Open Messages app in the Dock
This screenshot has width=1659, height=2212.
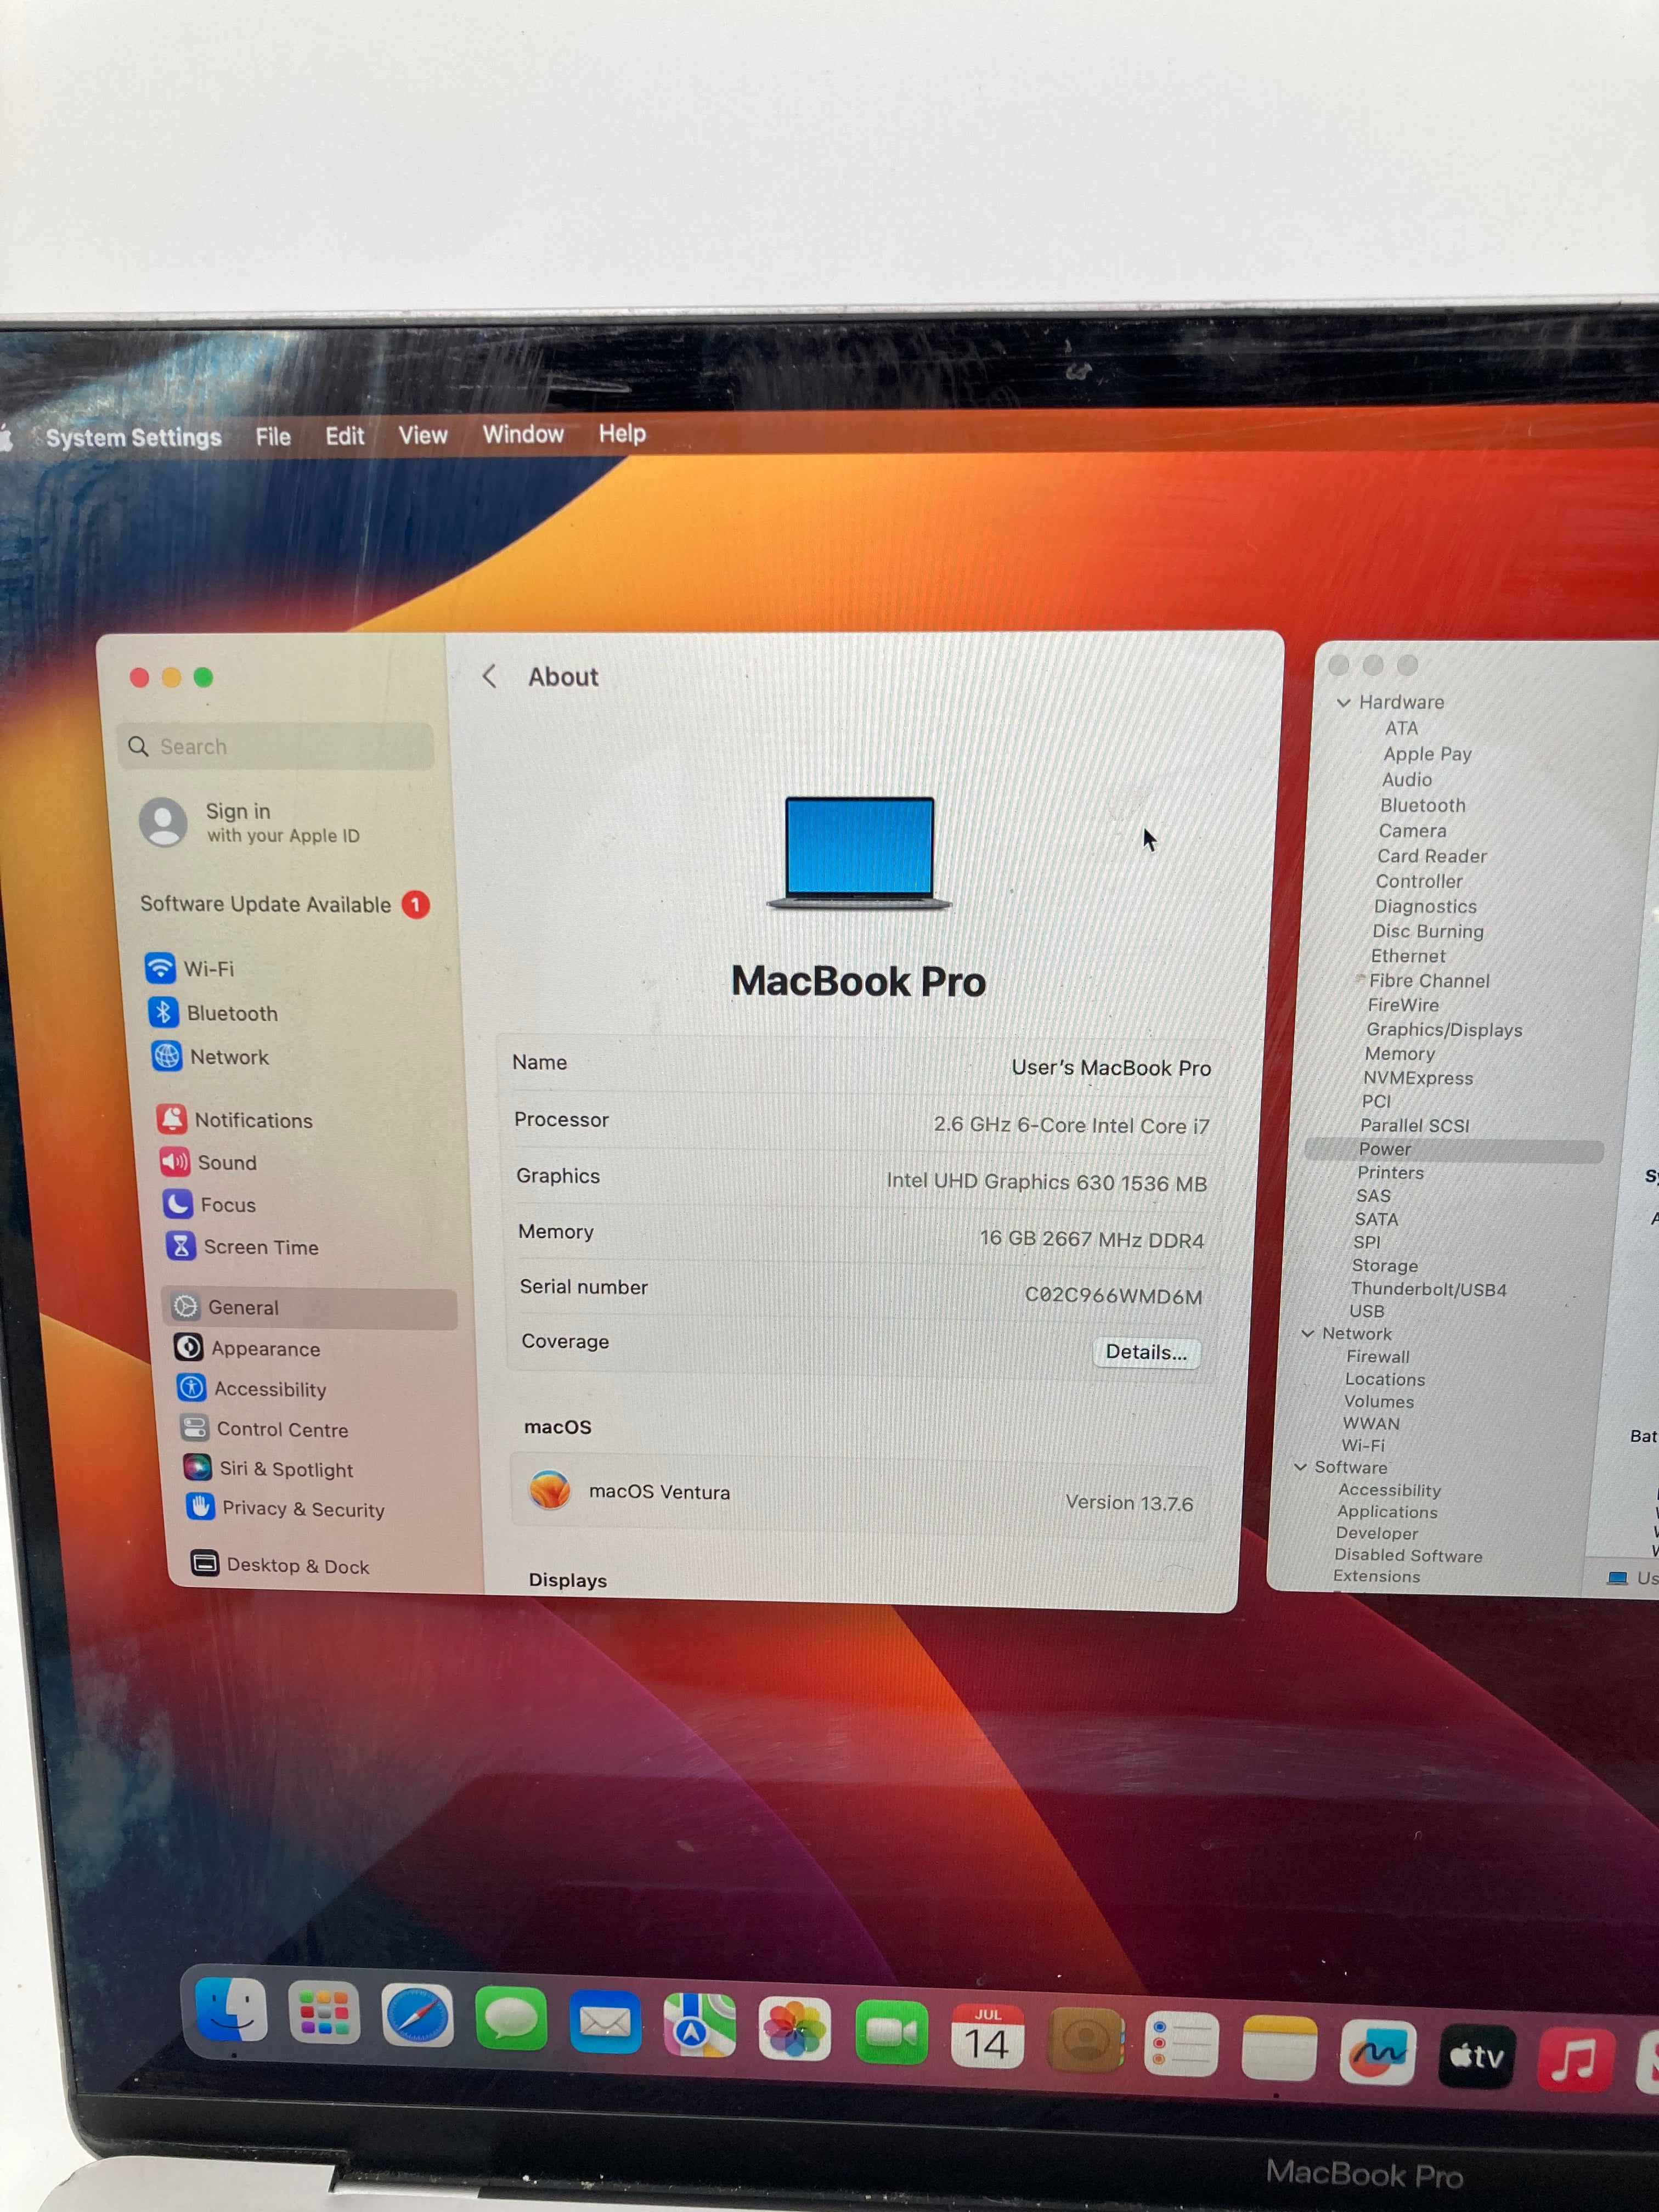511,2019
